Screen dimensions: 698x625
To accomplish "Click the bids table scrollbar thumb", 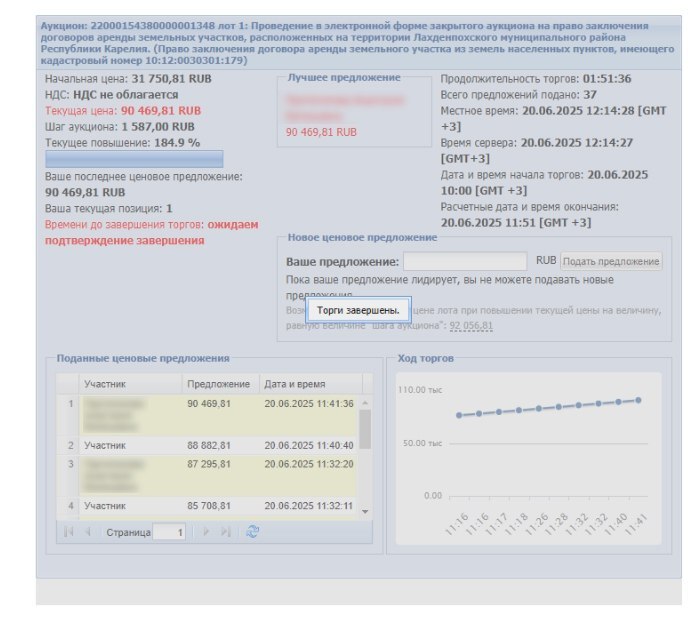I will tap(365, 430).
